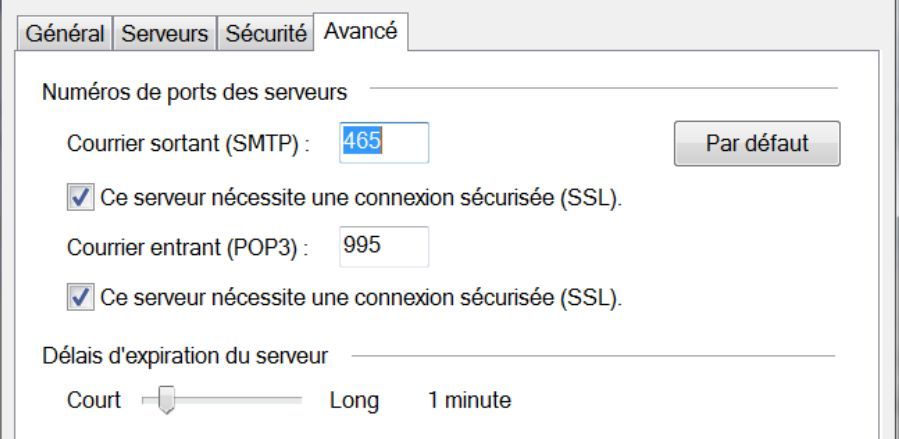899x439 pixels.
Task: Click the server timeout slider thumb
Action: click(166, 401)
